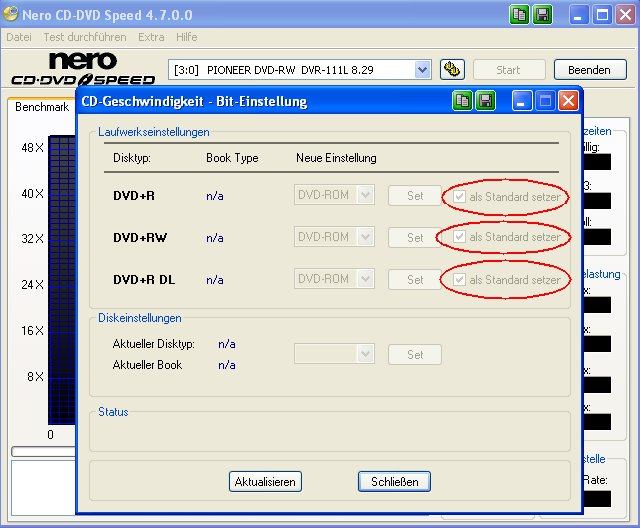Viewport: 640px width, 528px height.
Task: Click the 'Aktueller Disktyp:' label
Action: pyautogui.click(x=153, y=344)
